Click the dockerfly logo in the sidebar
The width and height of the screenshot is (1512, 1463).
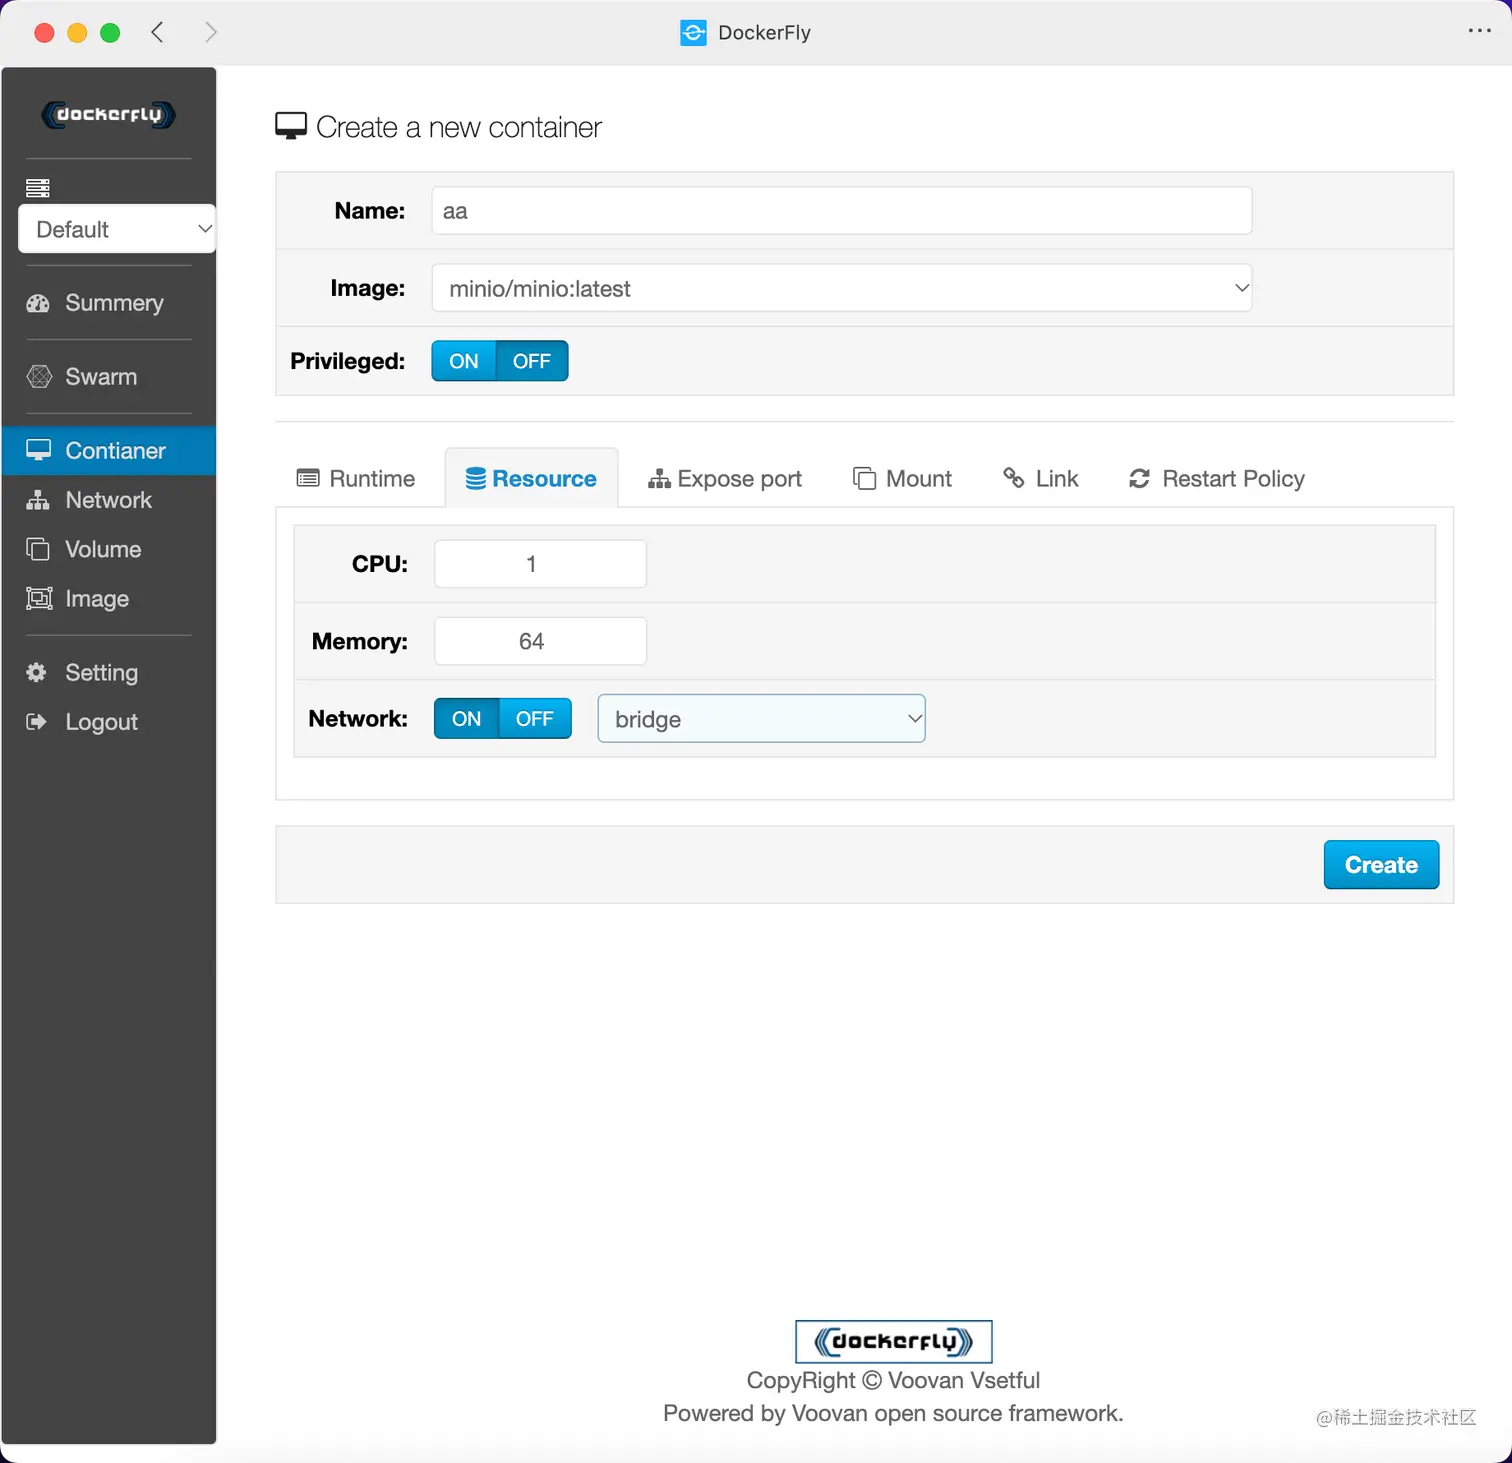tap(108, 114)
